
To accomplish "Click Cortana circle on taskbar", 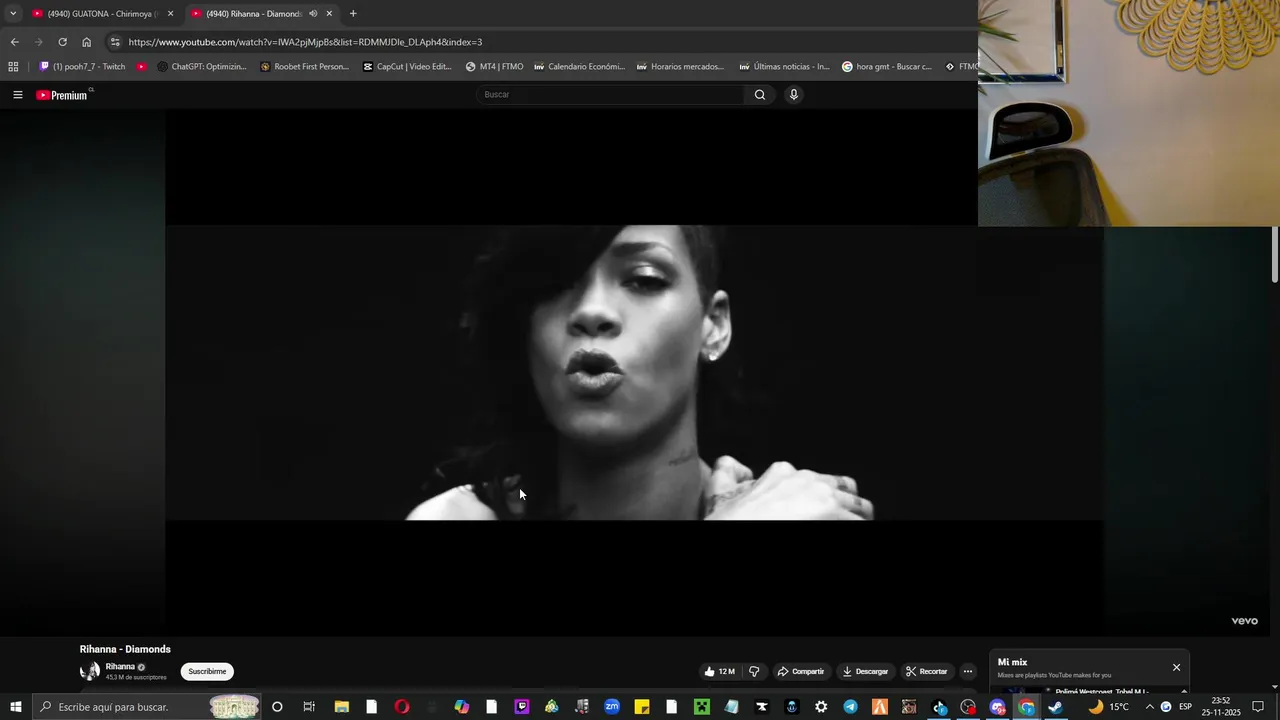I will click(277, 707).
